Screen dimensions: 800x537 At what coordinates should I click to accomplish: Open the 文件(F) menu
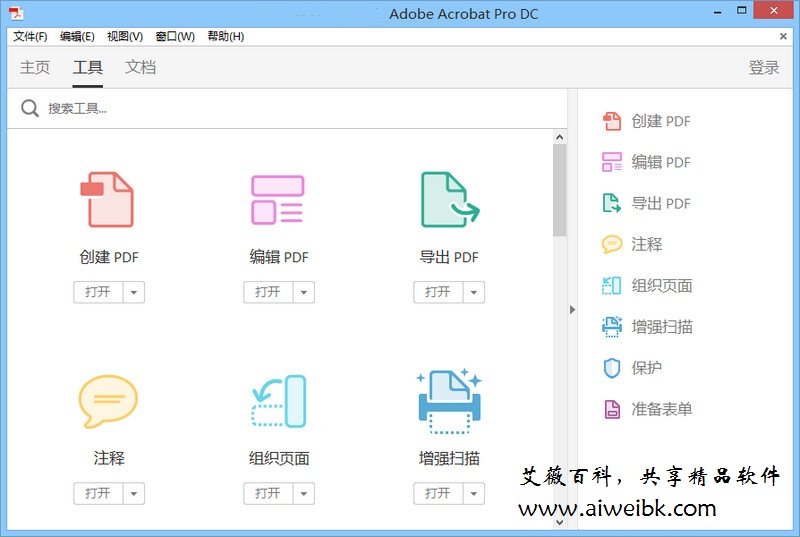point(30,36)
